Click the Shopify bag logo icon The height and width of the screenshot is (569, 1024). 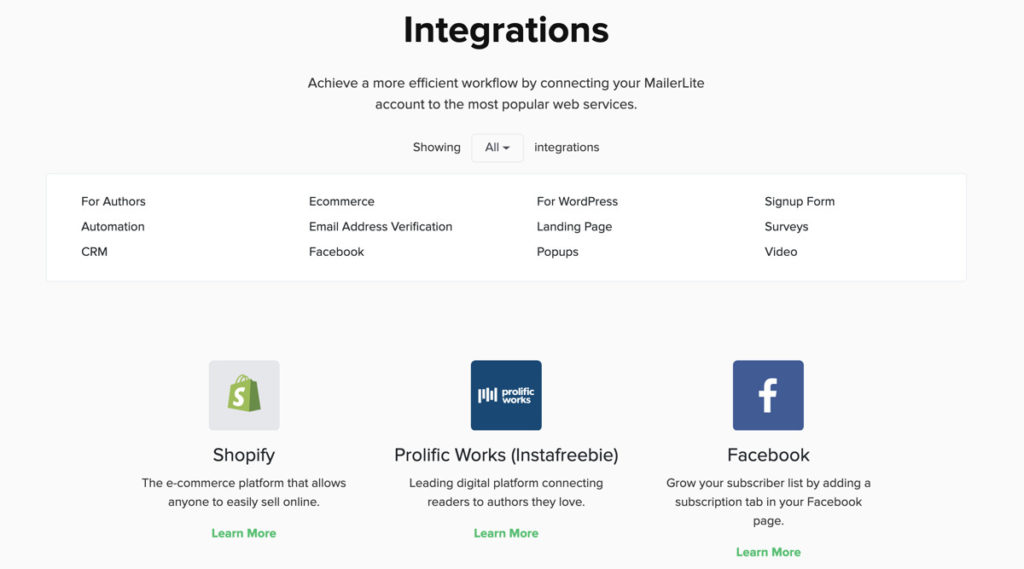(244, 395)
